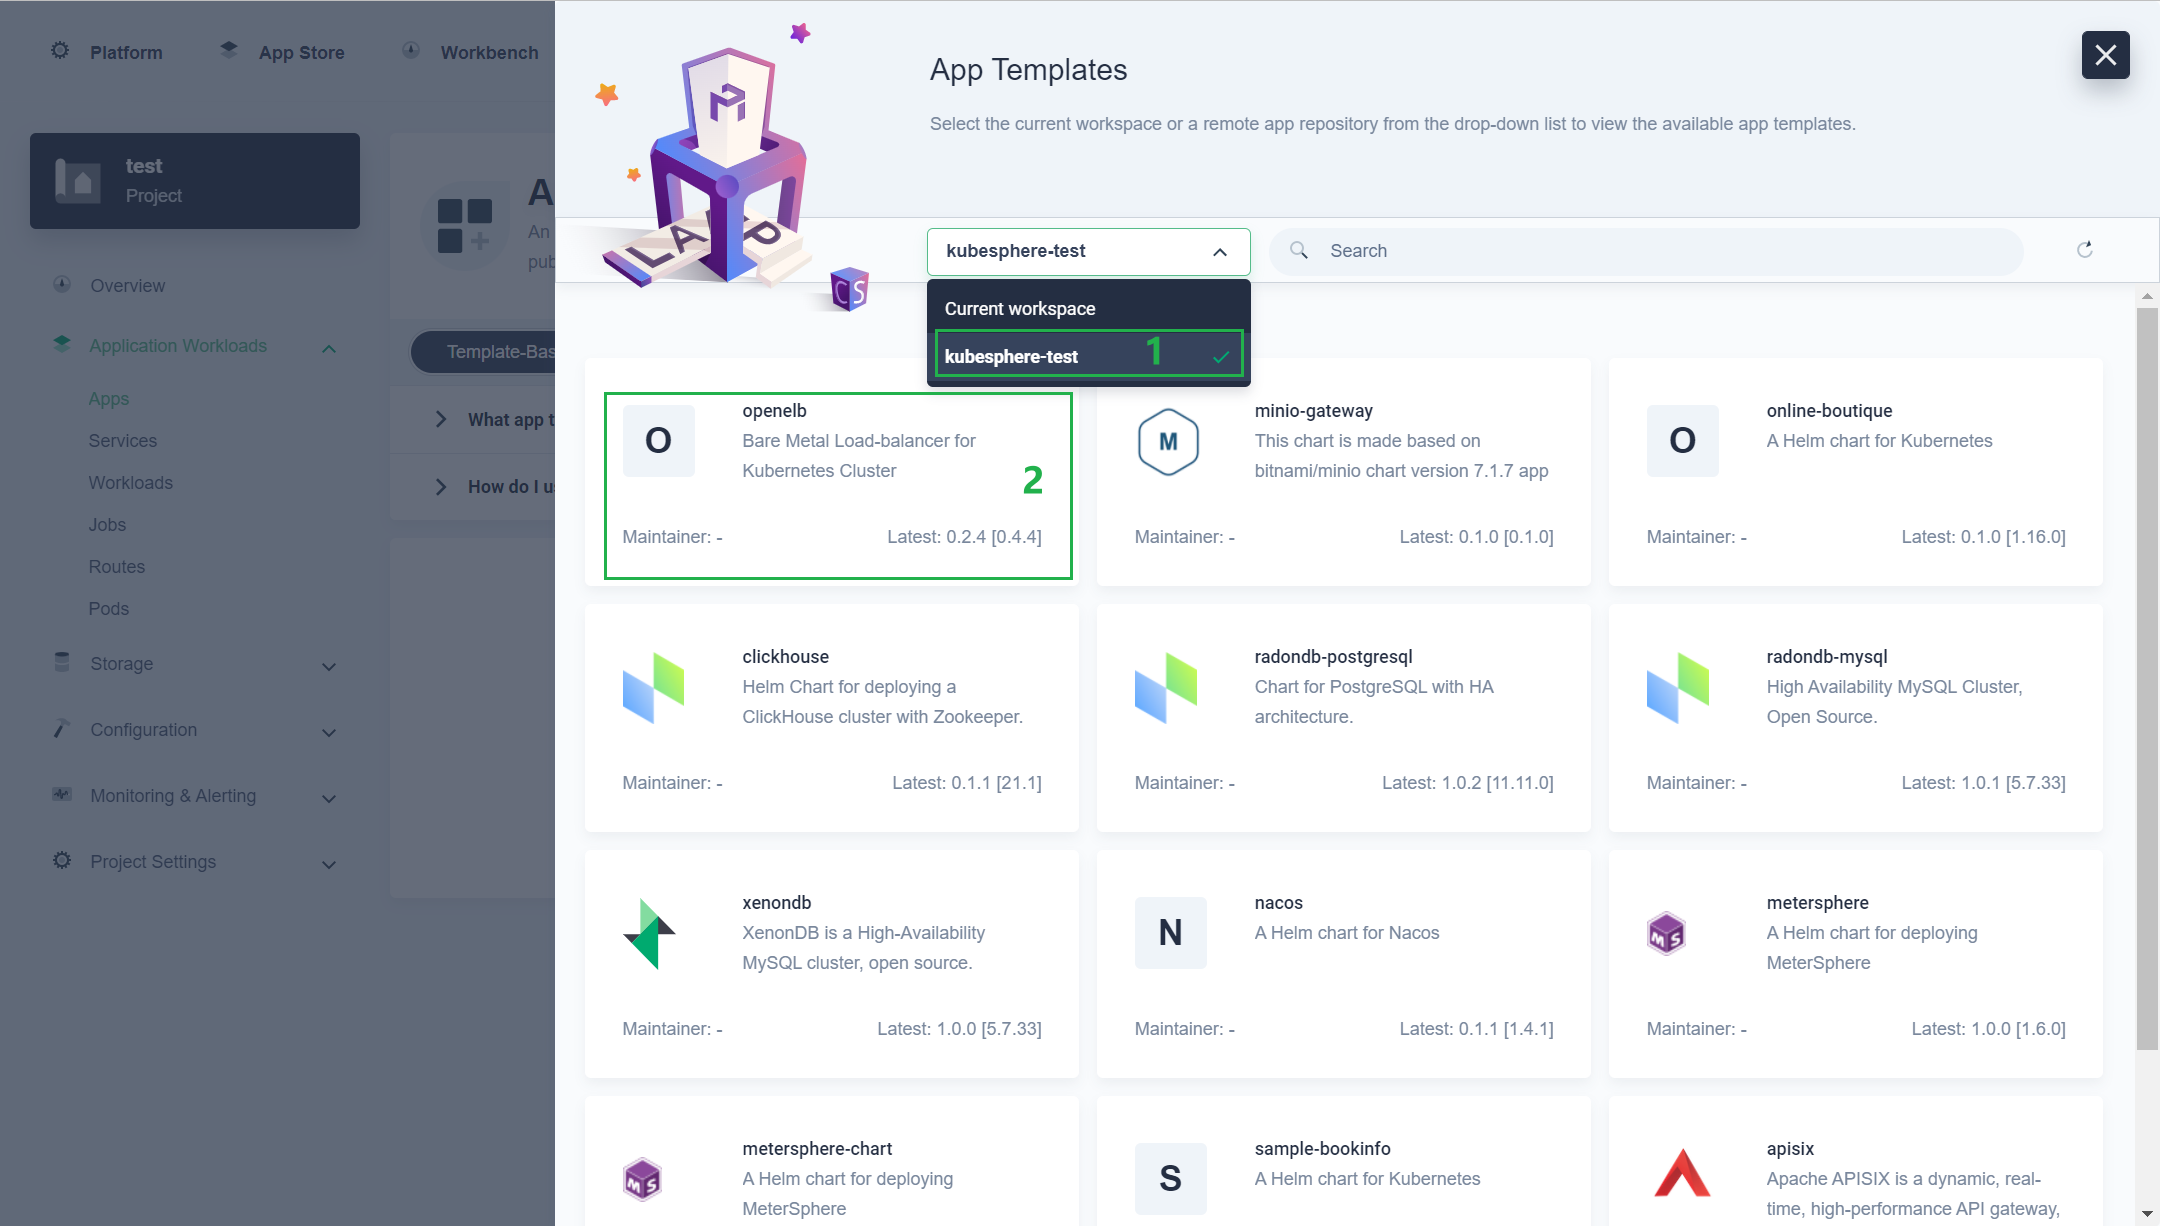Image resolution: width=2160 pixels, height=1226 pixels.
Task: Click the Configuration hammer icon
Action: 62,728
